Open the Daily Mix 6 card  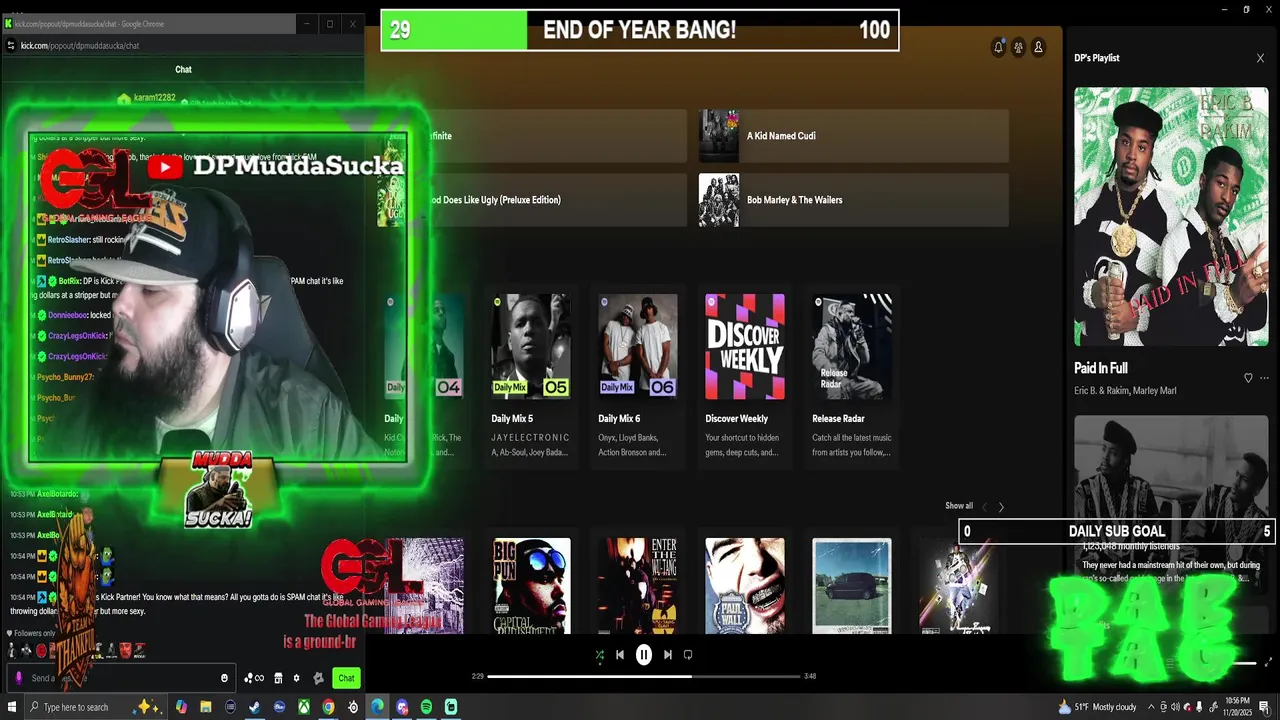tap(638, 377)
